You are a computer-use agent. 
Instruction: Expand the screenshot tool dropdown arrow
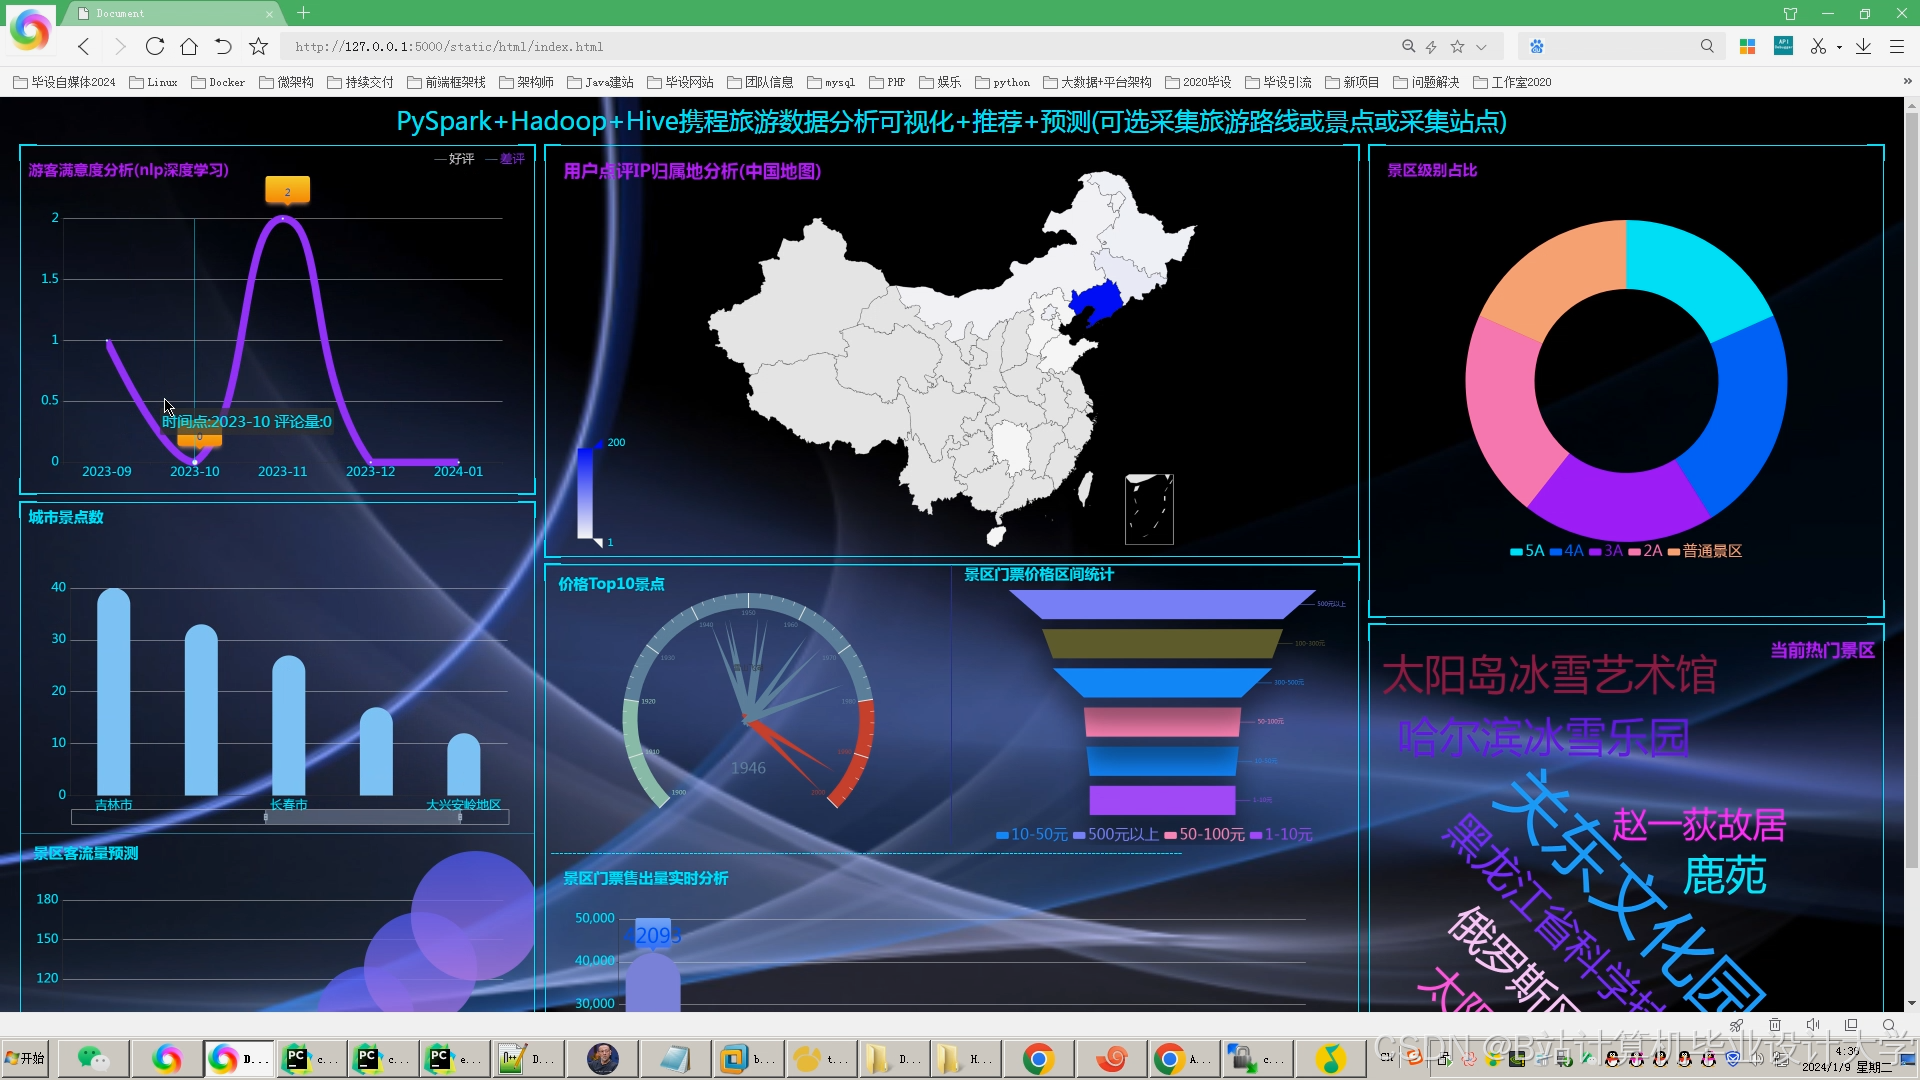(x=1839, y=47)
